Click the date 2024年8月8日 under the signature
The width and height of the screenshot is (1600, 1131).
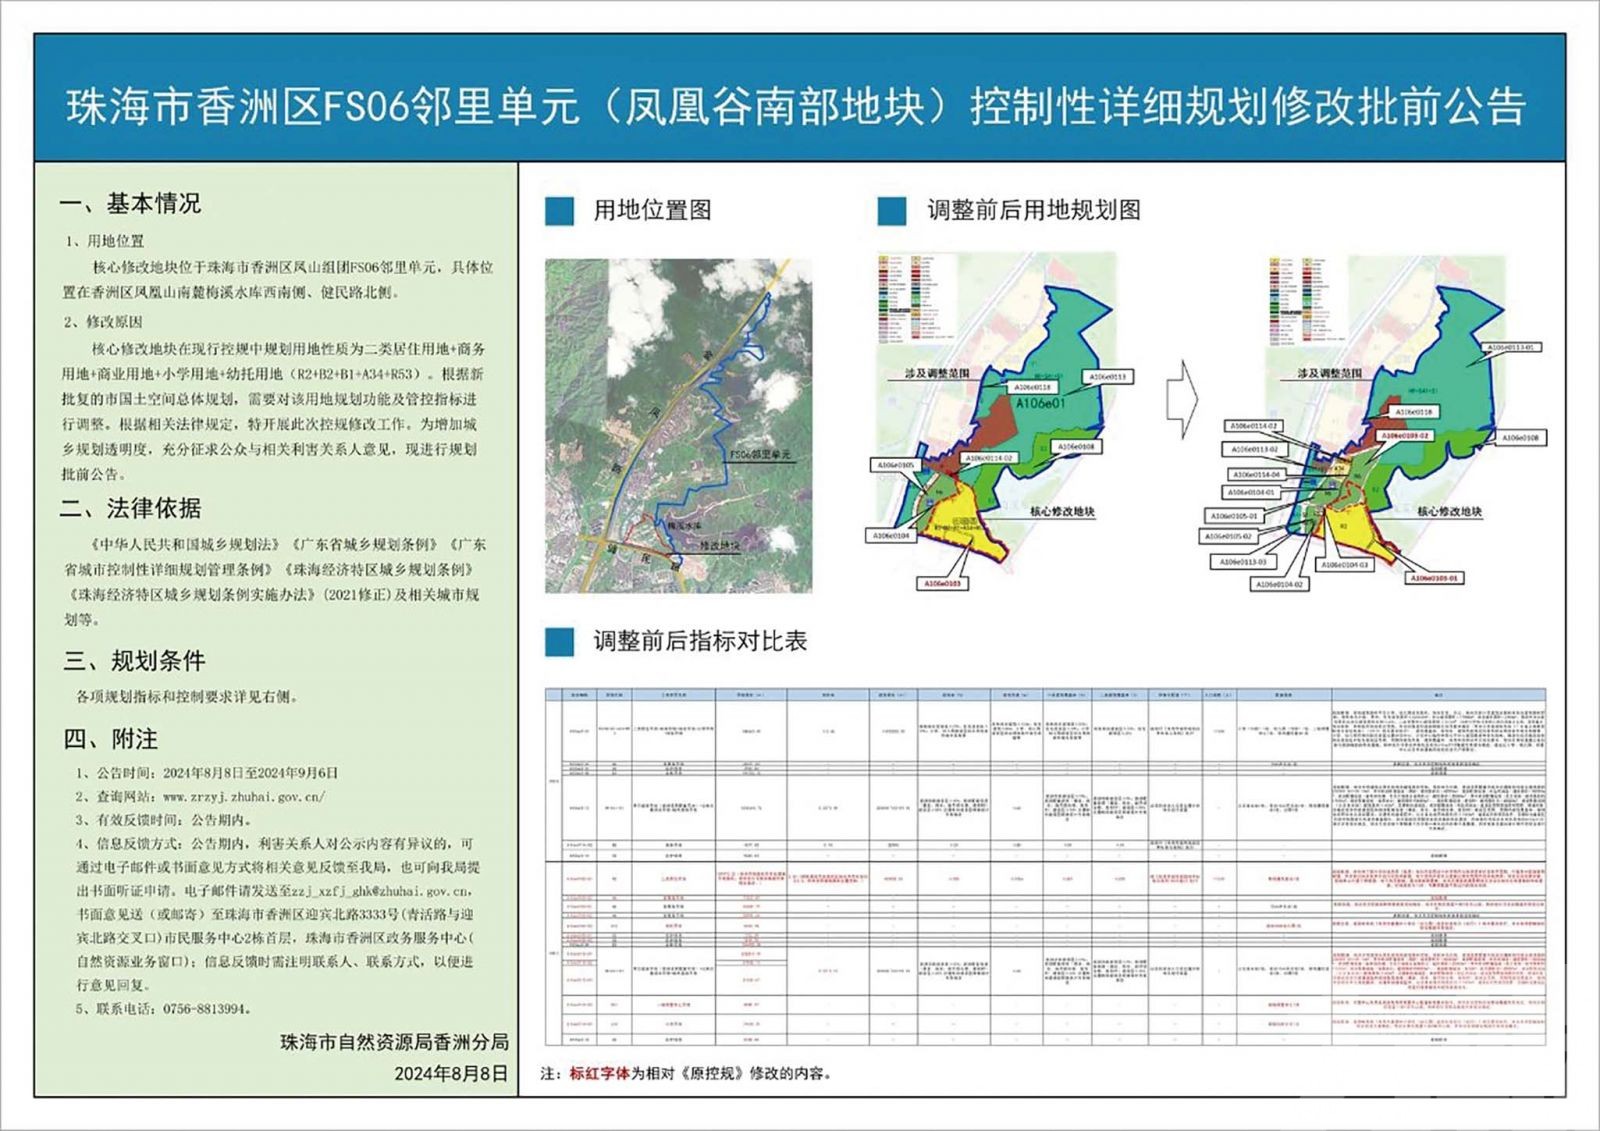[451, 1074]
